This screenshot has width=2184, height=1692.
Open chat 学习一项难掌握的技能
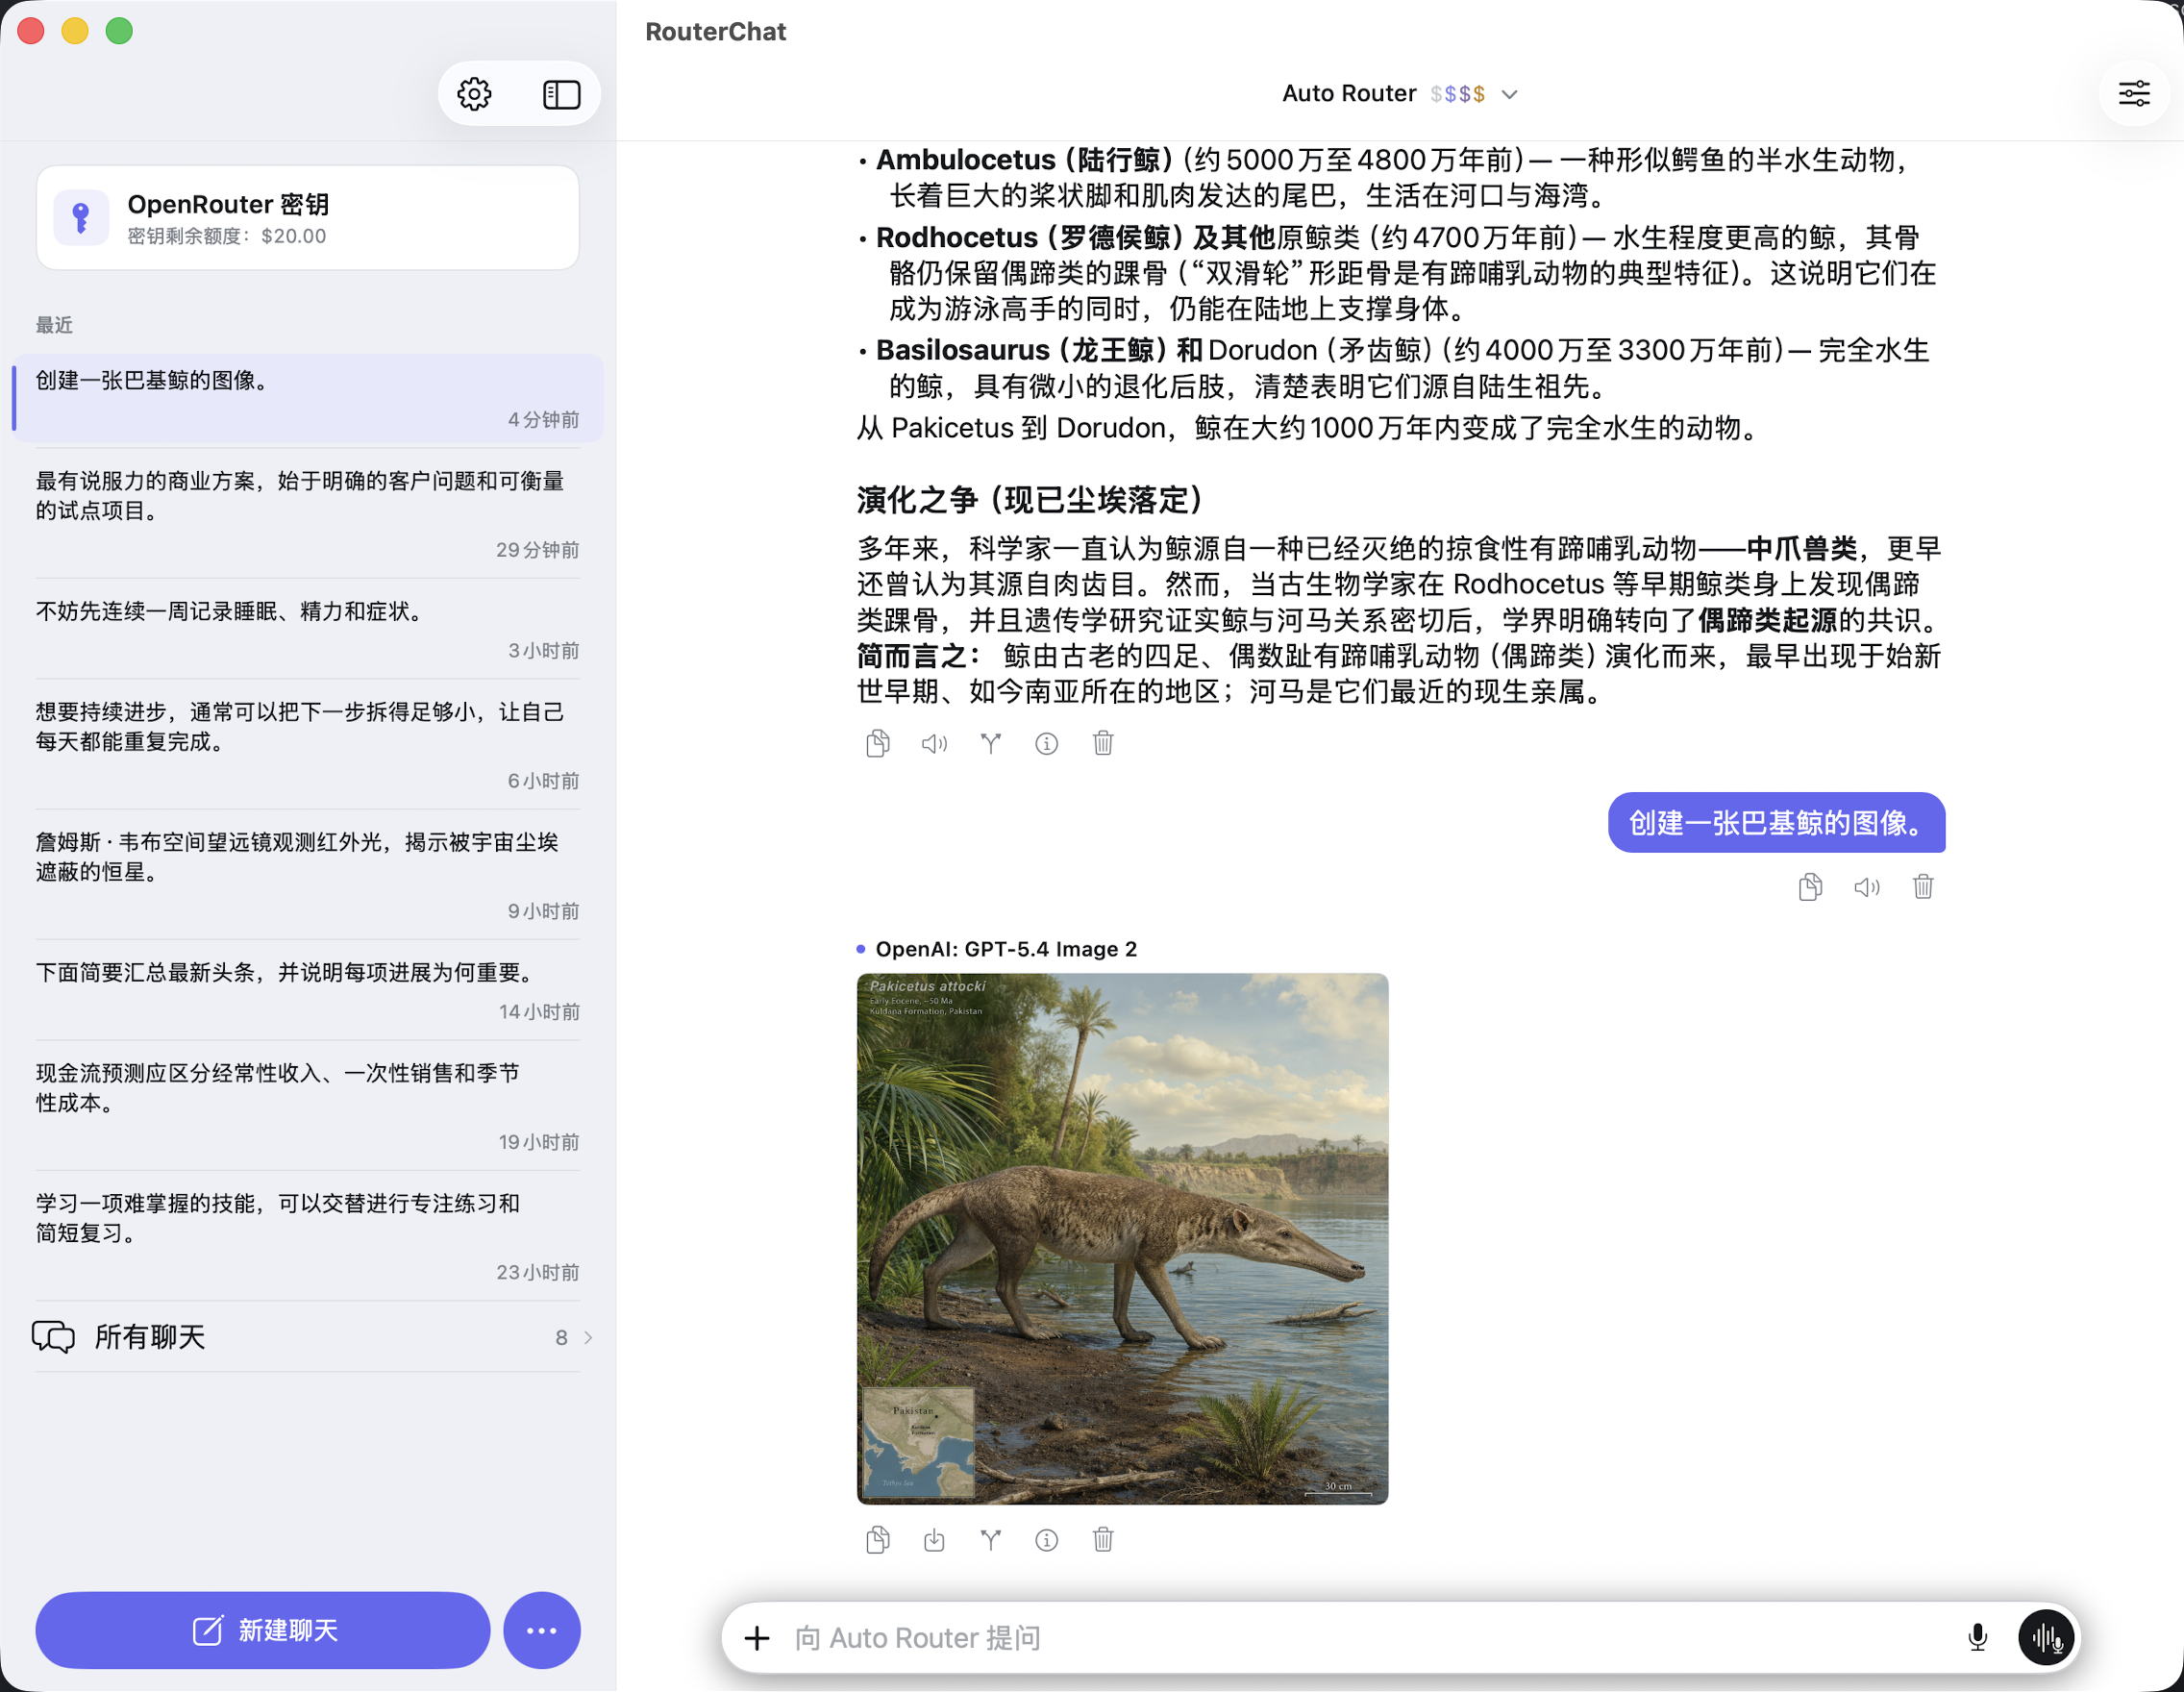(308, 1236)
